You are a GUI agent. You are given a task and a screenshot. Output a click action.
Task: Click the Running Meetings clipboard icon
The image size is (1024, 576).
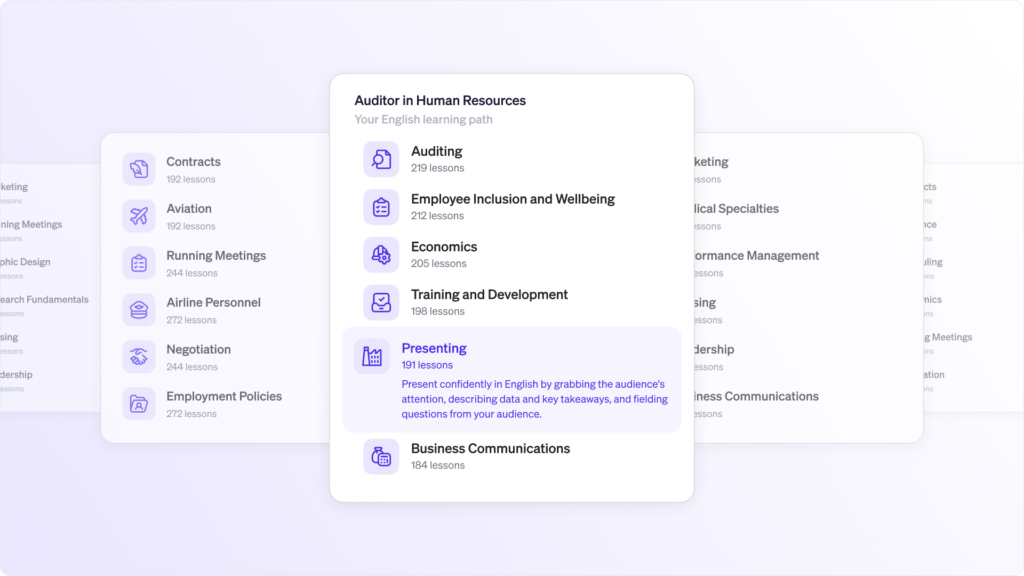pyautogui.click(x=138, y=263)
